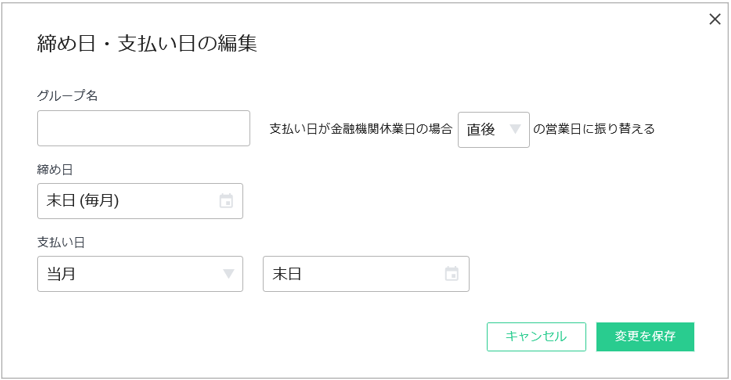This screenshot has width=731, height=380.
Task: Click the text の営業日に振り替える
Action: 594,129
